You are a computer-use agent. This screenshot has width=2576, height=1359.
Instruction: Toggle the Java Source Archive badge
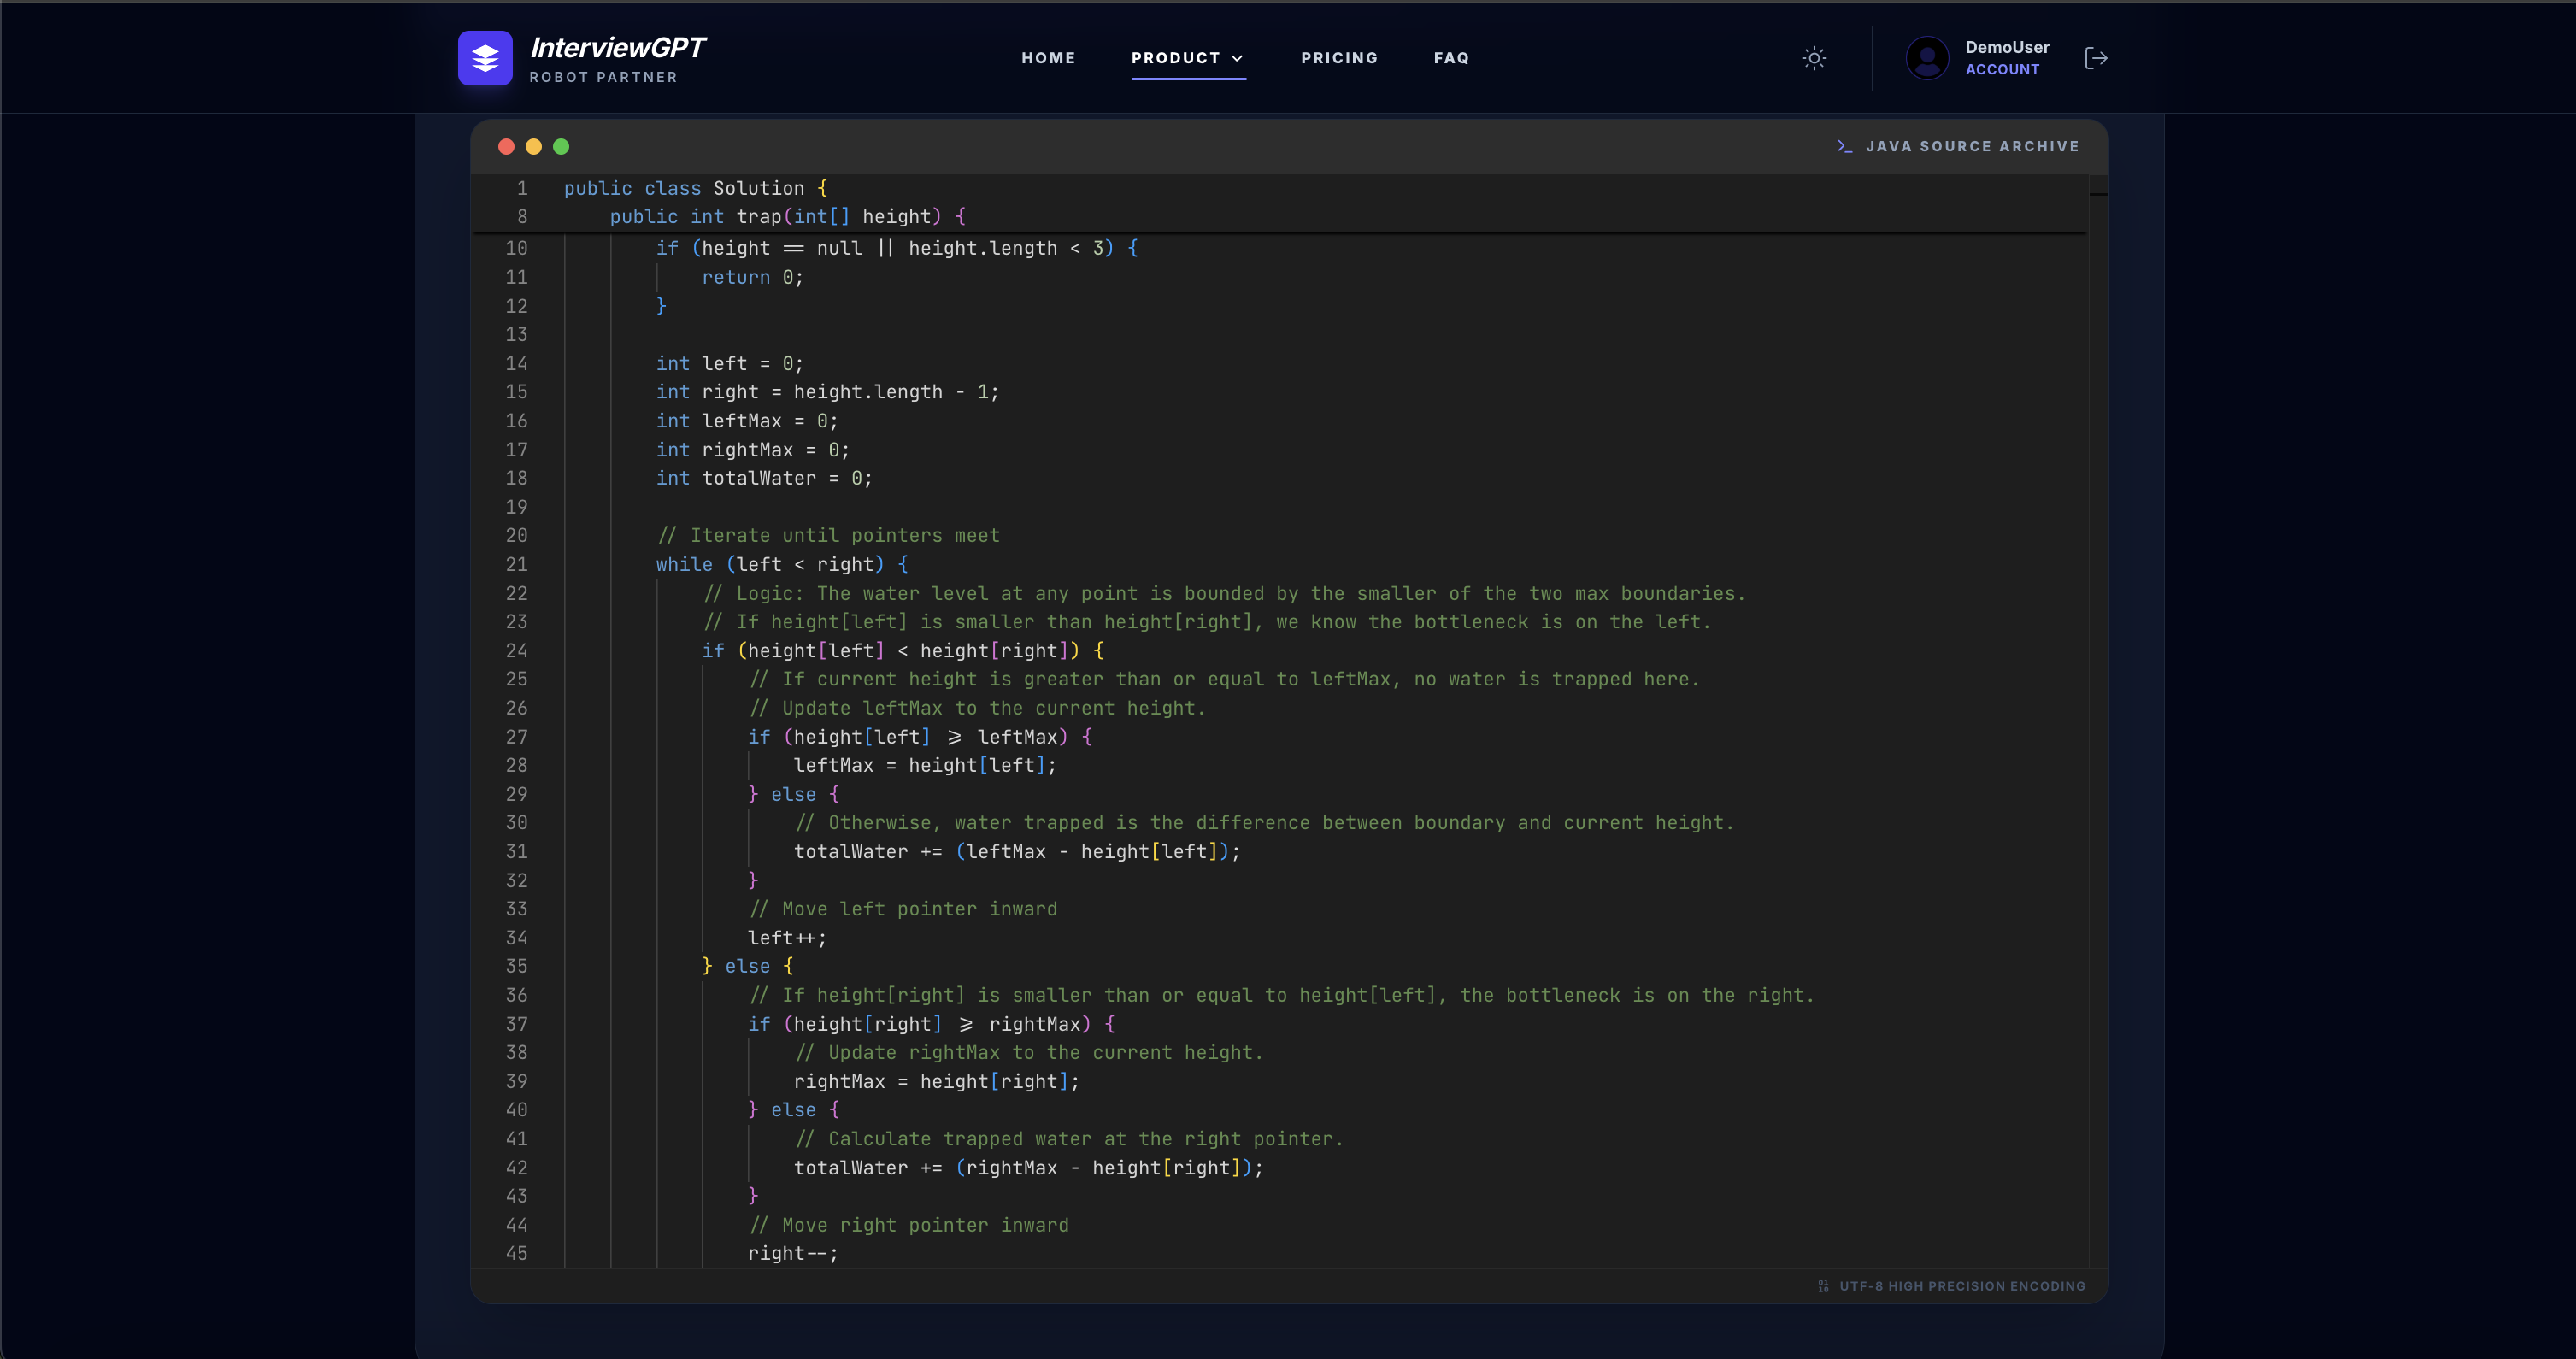point(1958,146)
